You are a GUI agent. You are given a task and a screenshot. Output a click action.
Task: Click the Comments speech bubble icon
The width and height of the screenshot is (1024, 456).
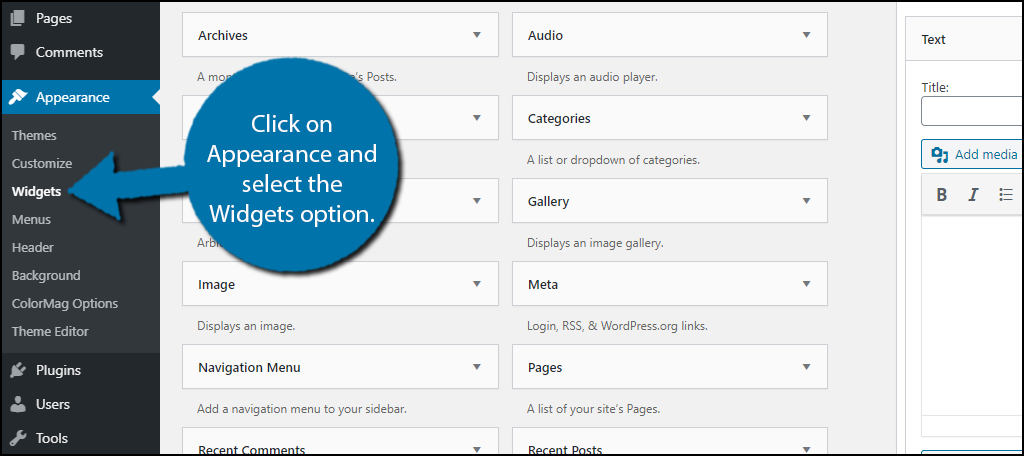click(18, 52)
